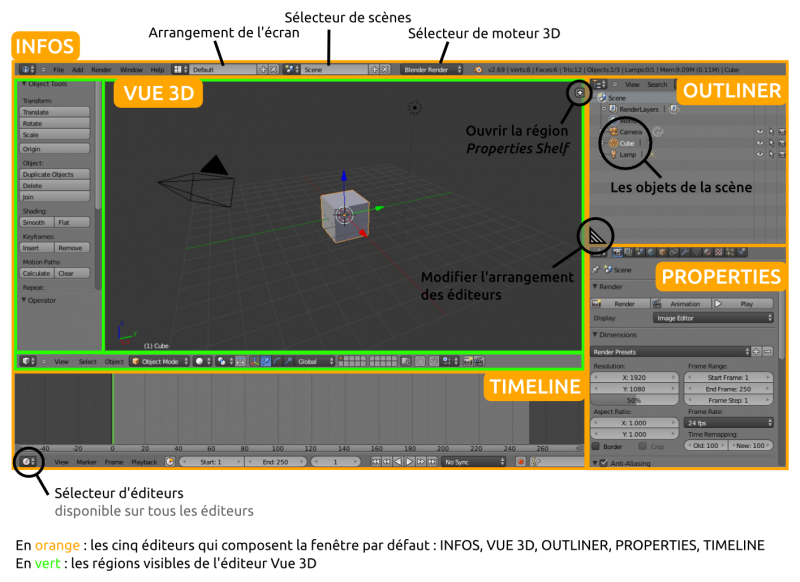The width and height of the screenshot is (800, 582).
Task: Toggle visibility eye of Camera object
Action: [x=760, y=132]
